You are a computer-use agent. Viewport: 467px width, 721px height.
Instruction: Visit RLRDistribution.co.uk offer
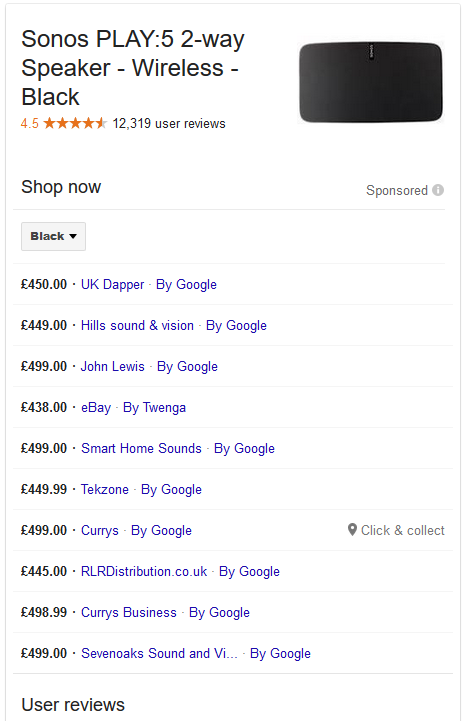(x=144, y=571)
